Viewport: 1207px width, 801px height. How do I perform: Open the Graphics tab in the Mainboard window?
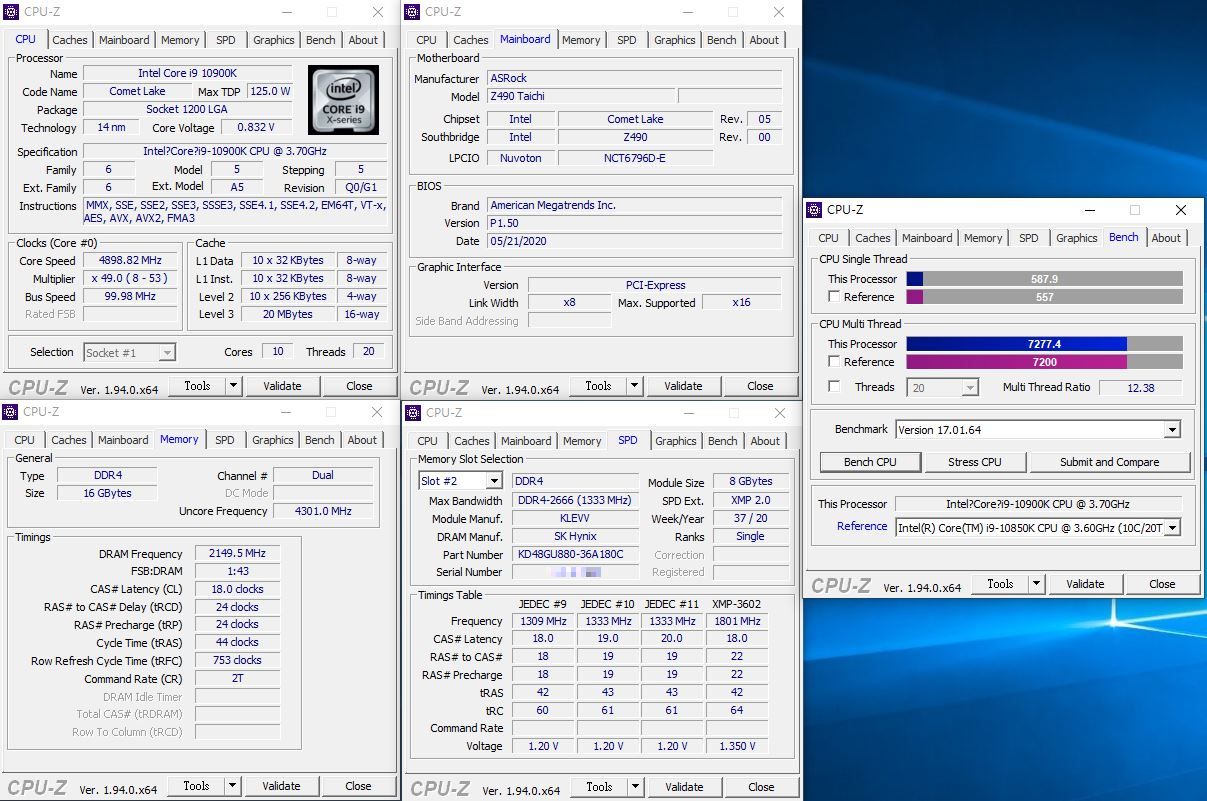675,40
